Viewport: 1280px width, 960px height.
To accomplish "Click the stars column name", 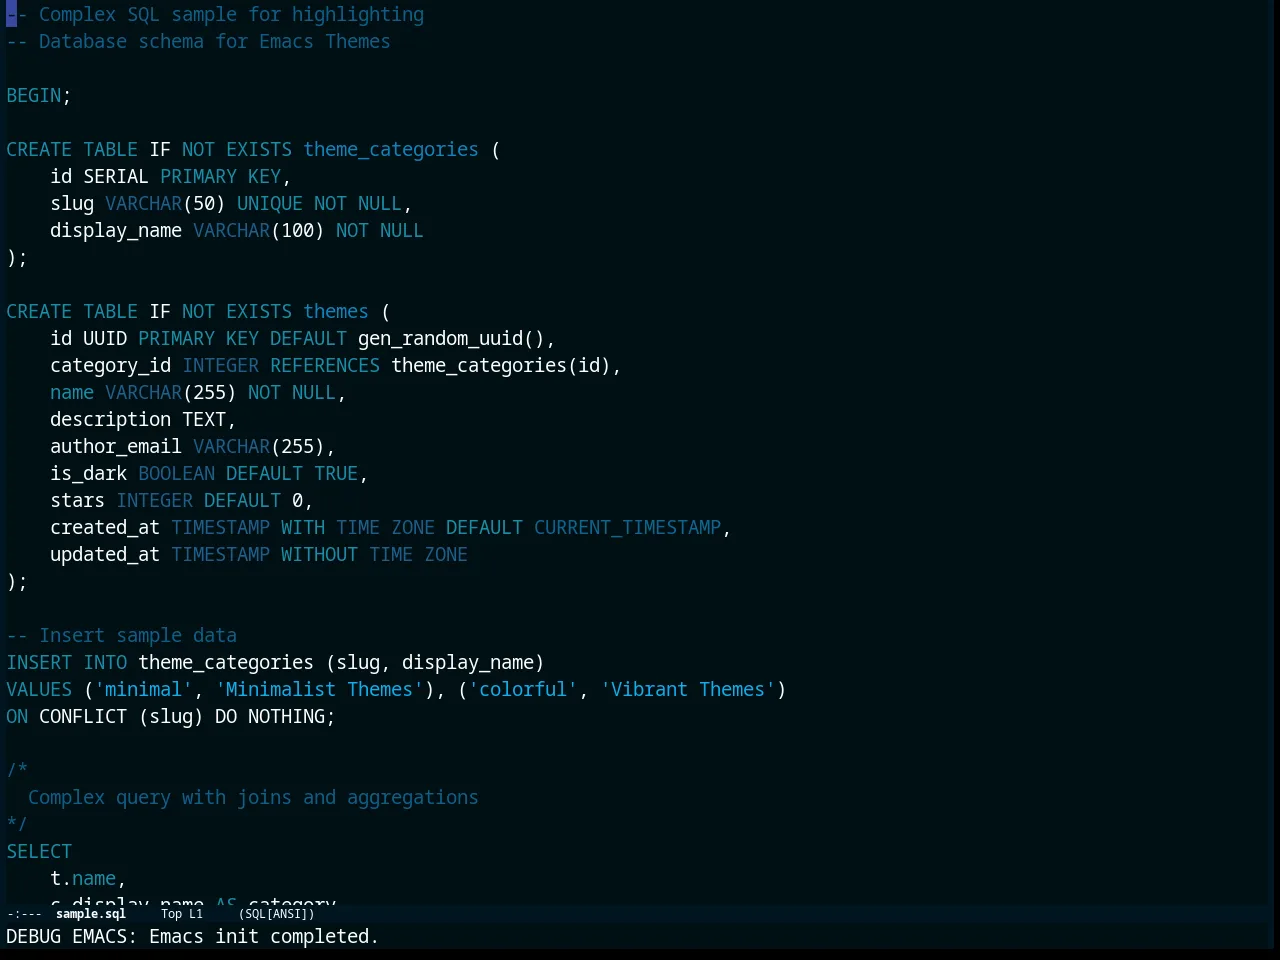I will 78,501.
